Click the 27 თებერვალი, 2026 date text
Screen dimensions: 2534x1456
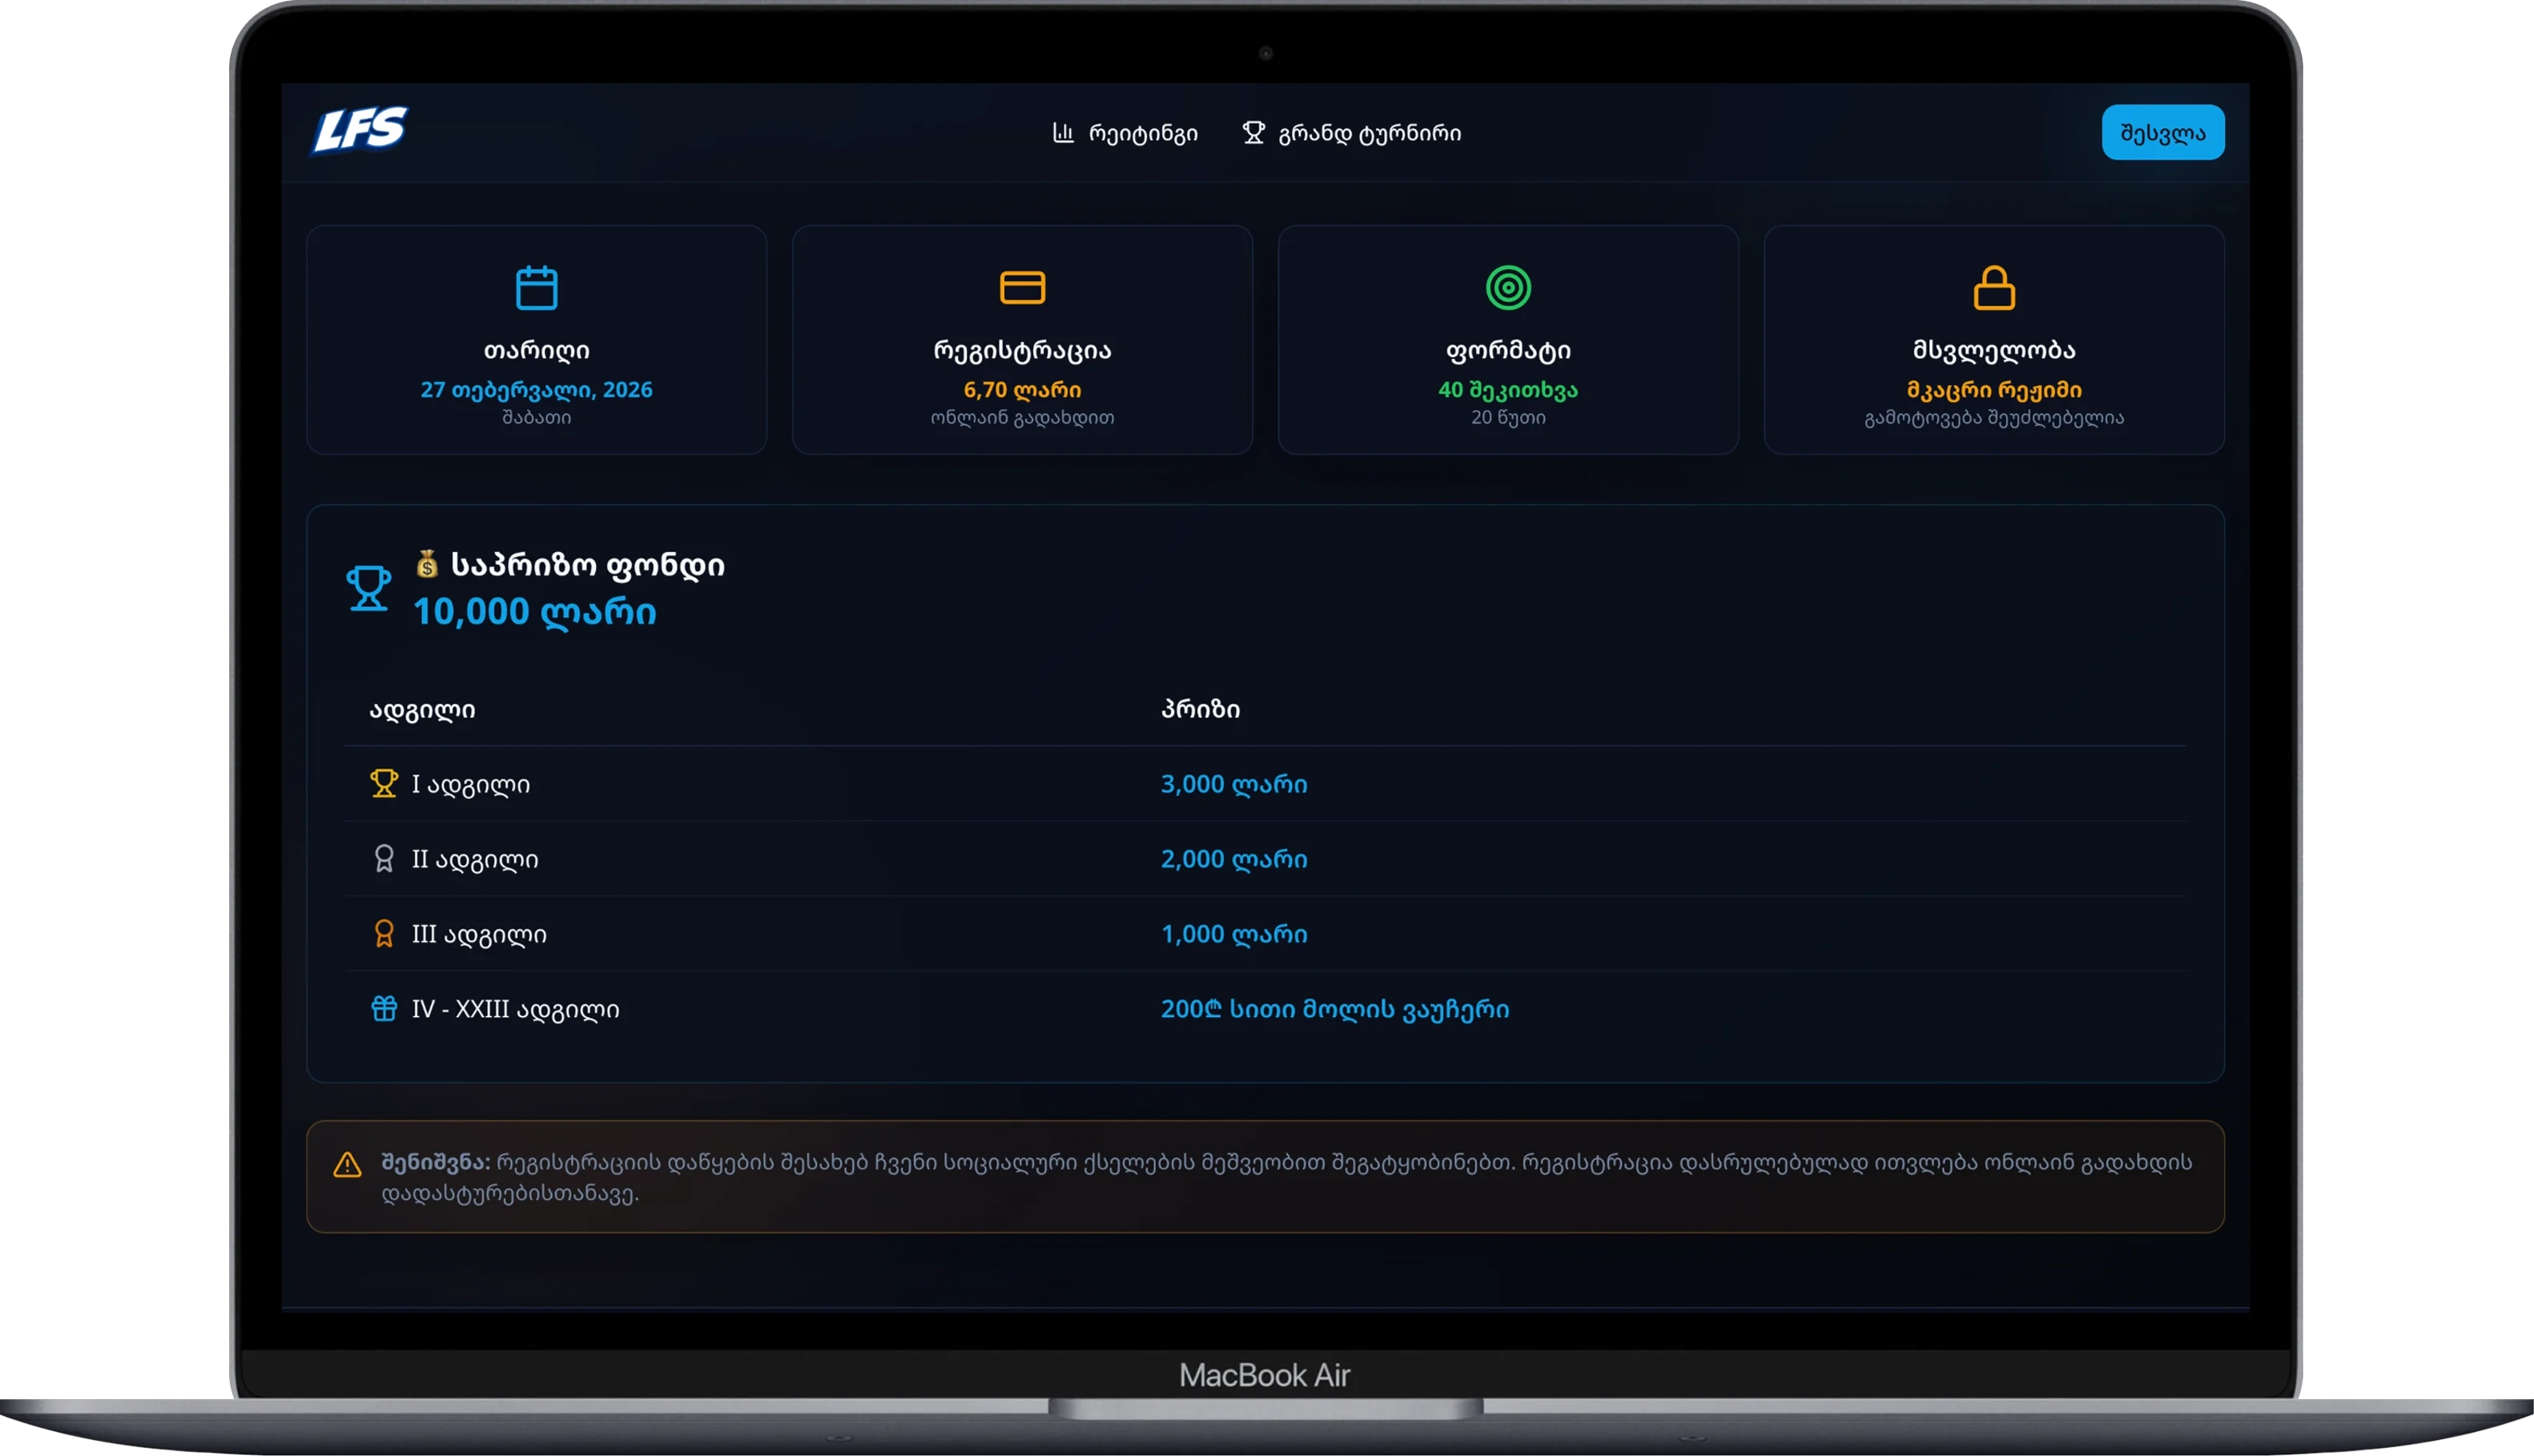[x=536, y=389]
